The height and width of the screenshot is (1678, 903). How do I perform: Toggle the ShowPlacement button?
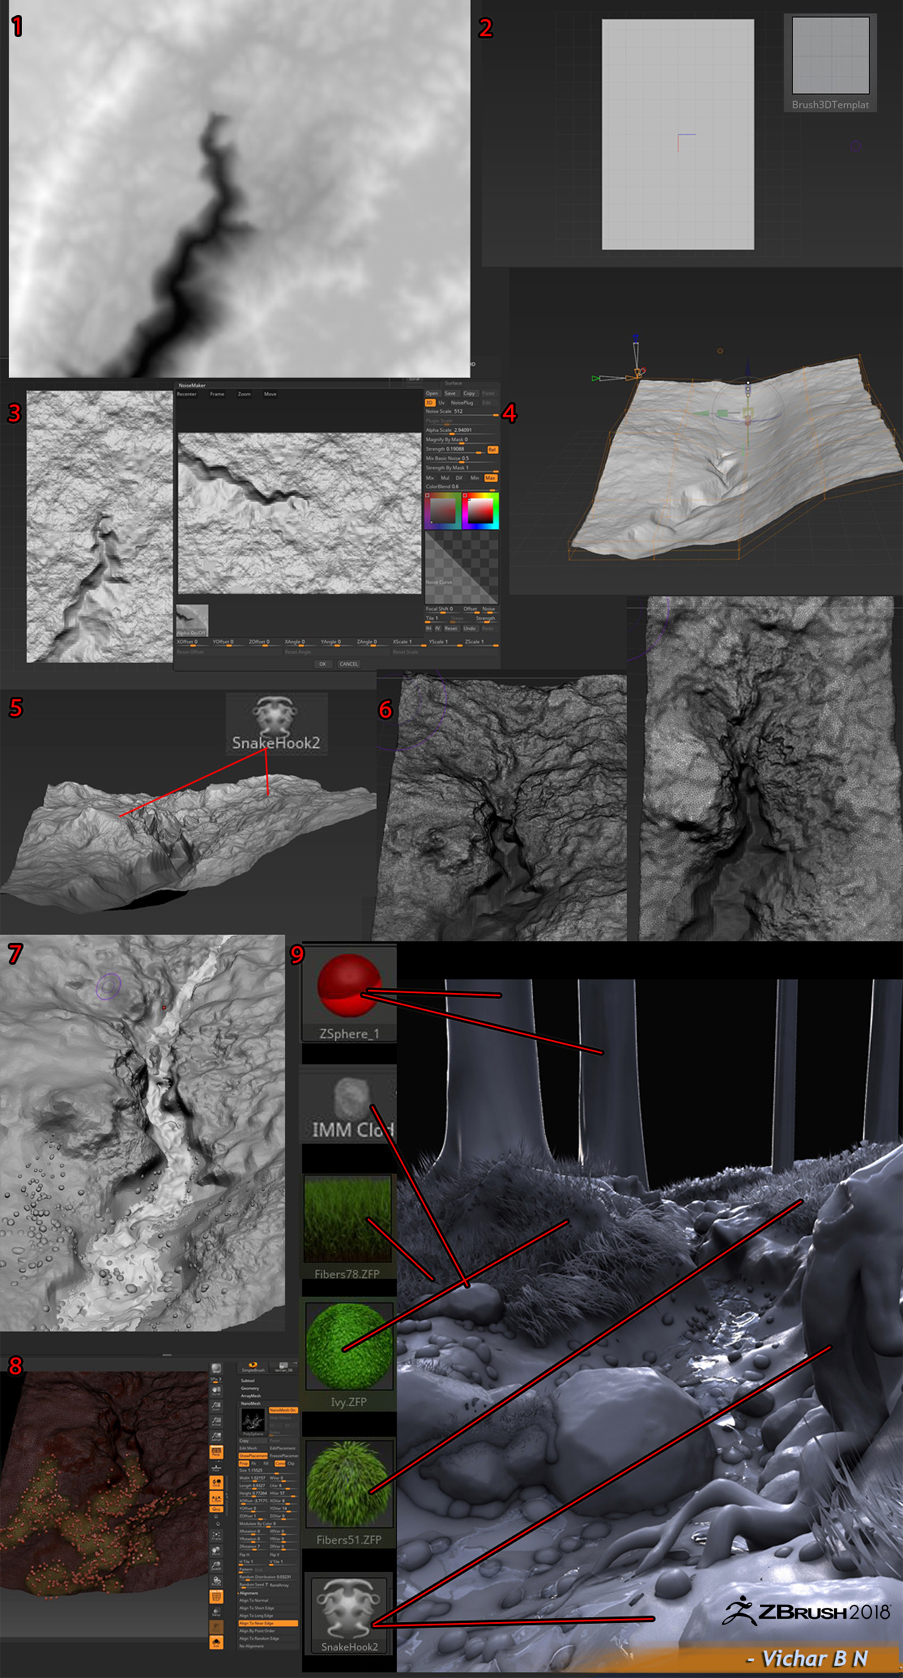(253, 1456)
